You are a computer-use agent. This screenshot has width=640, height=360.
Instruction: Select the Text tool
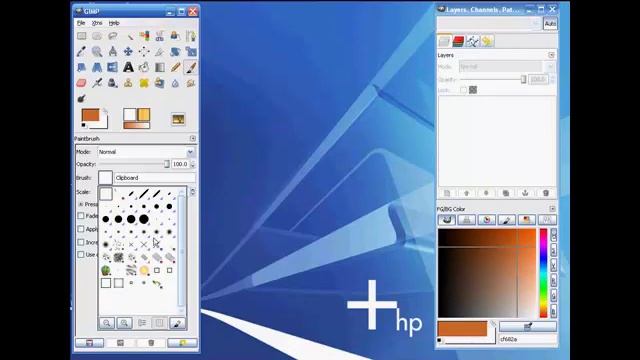(x=129, y=67)
